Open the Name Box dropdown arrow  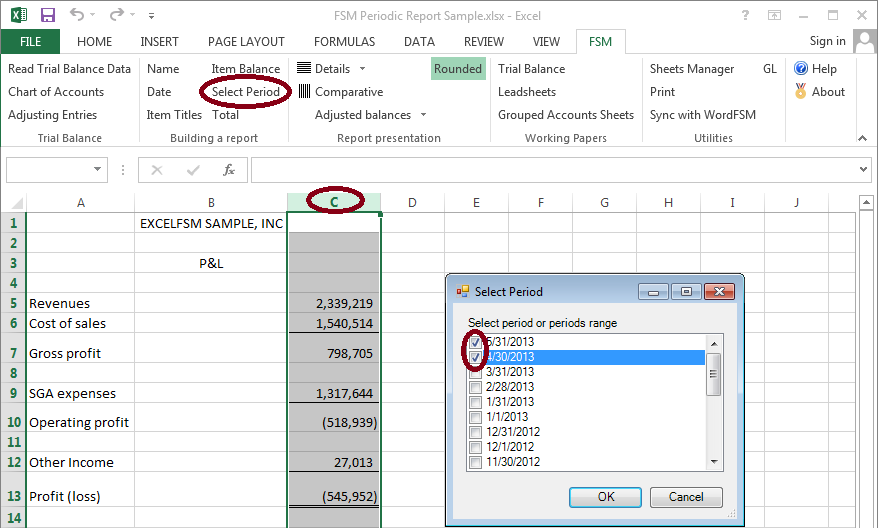(x=97, y=169)
